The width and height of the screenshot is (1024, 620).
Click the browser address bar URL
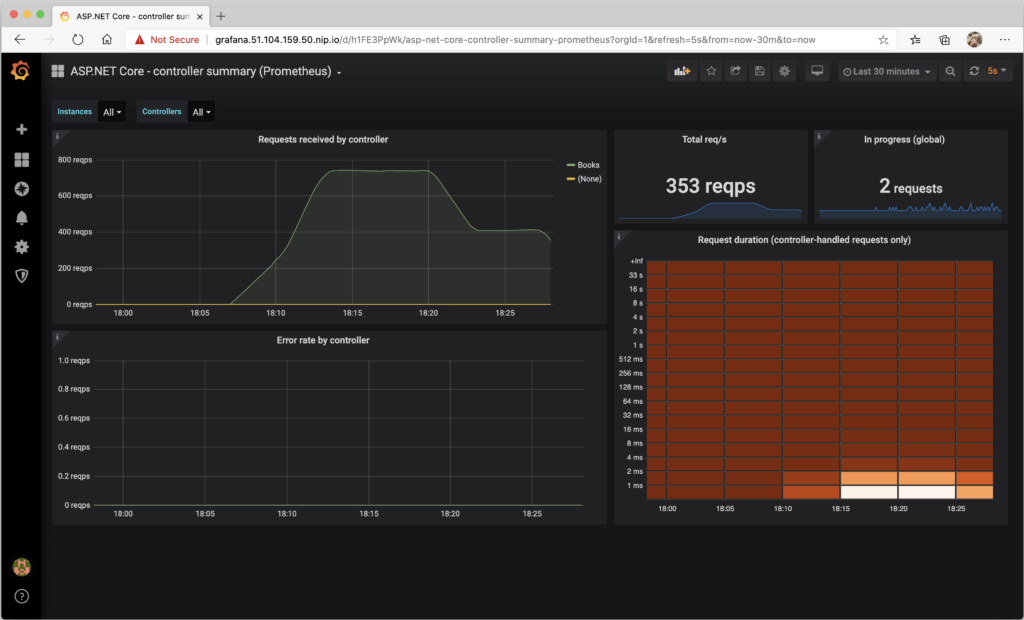point(515,40)
